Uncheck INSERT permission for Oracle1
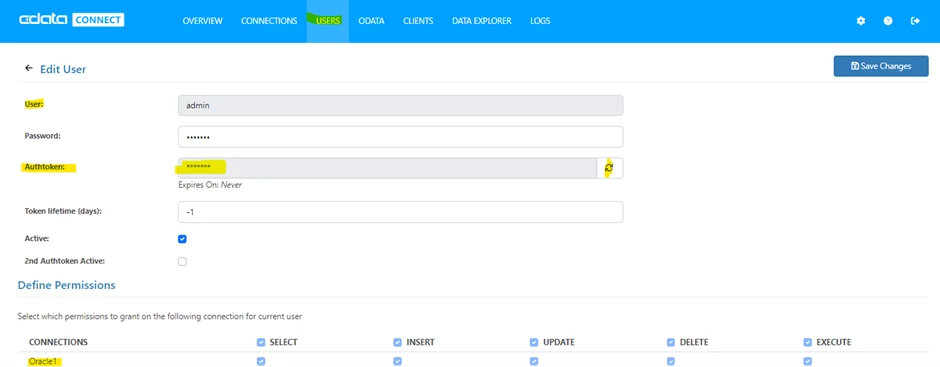 397,362
